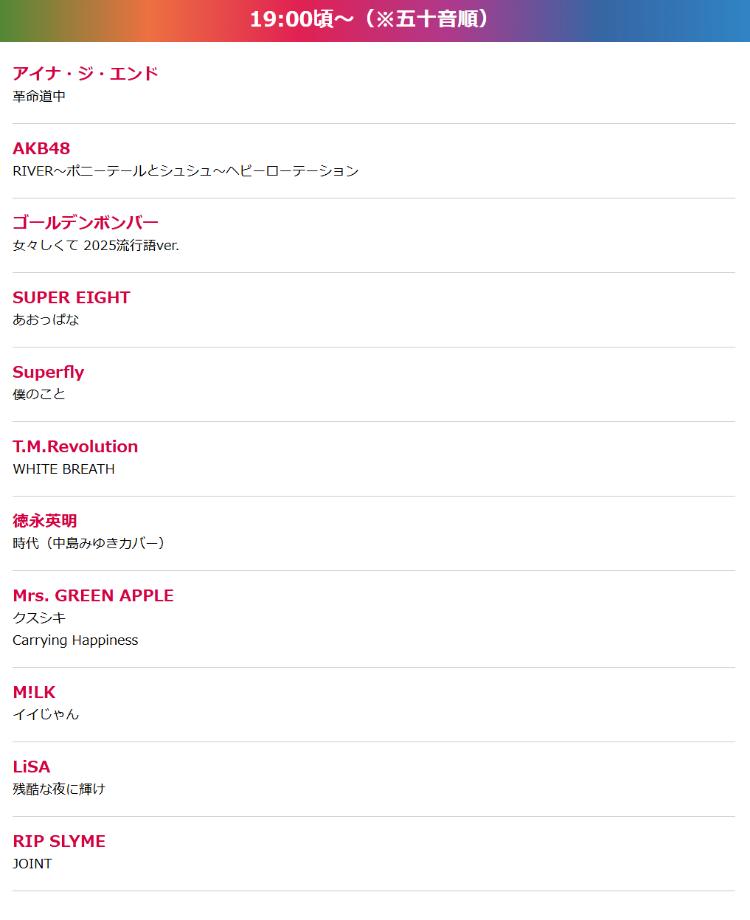This screenshot has height=920, width=750.
Task: Select the JOINT song title
Action: pos(32,864)
